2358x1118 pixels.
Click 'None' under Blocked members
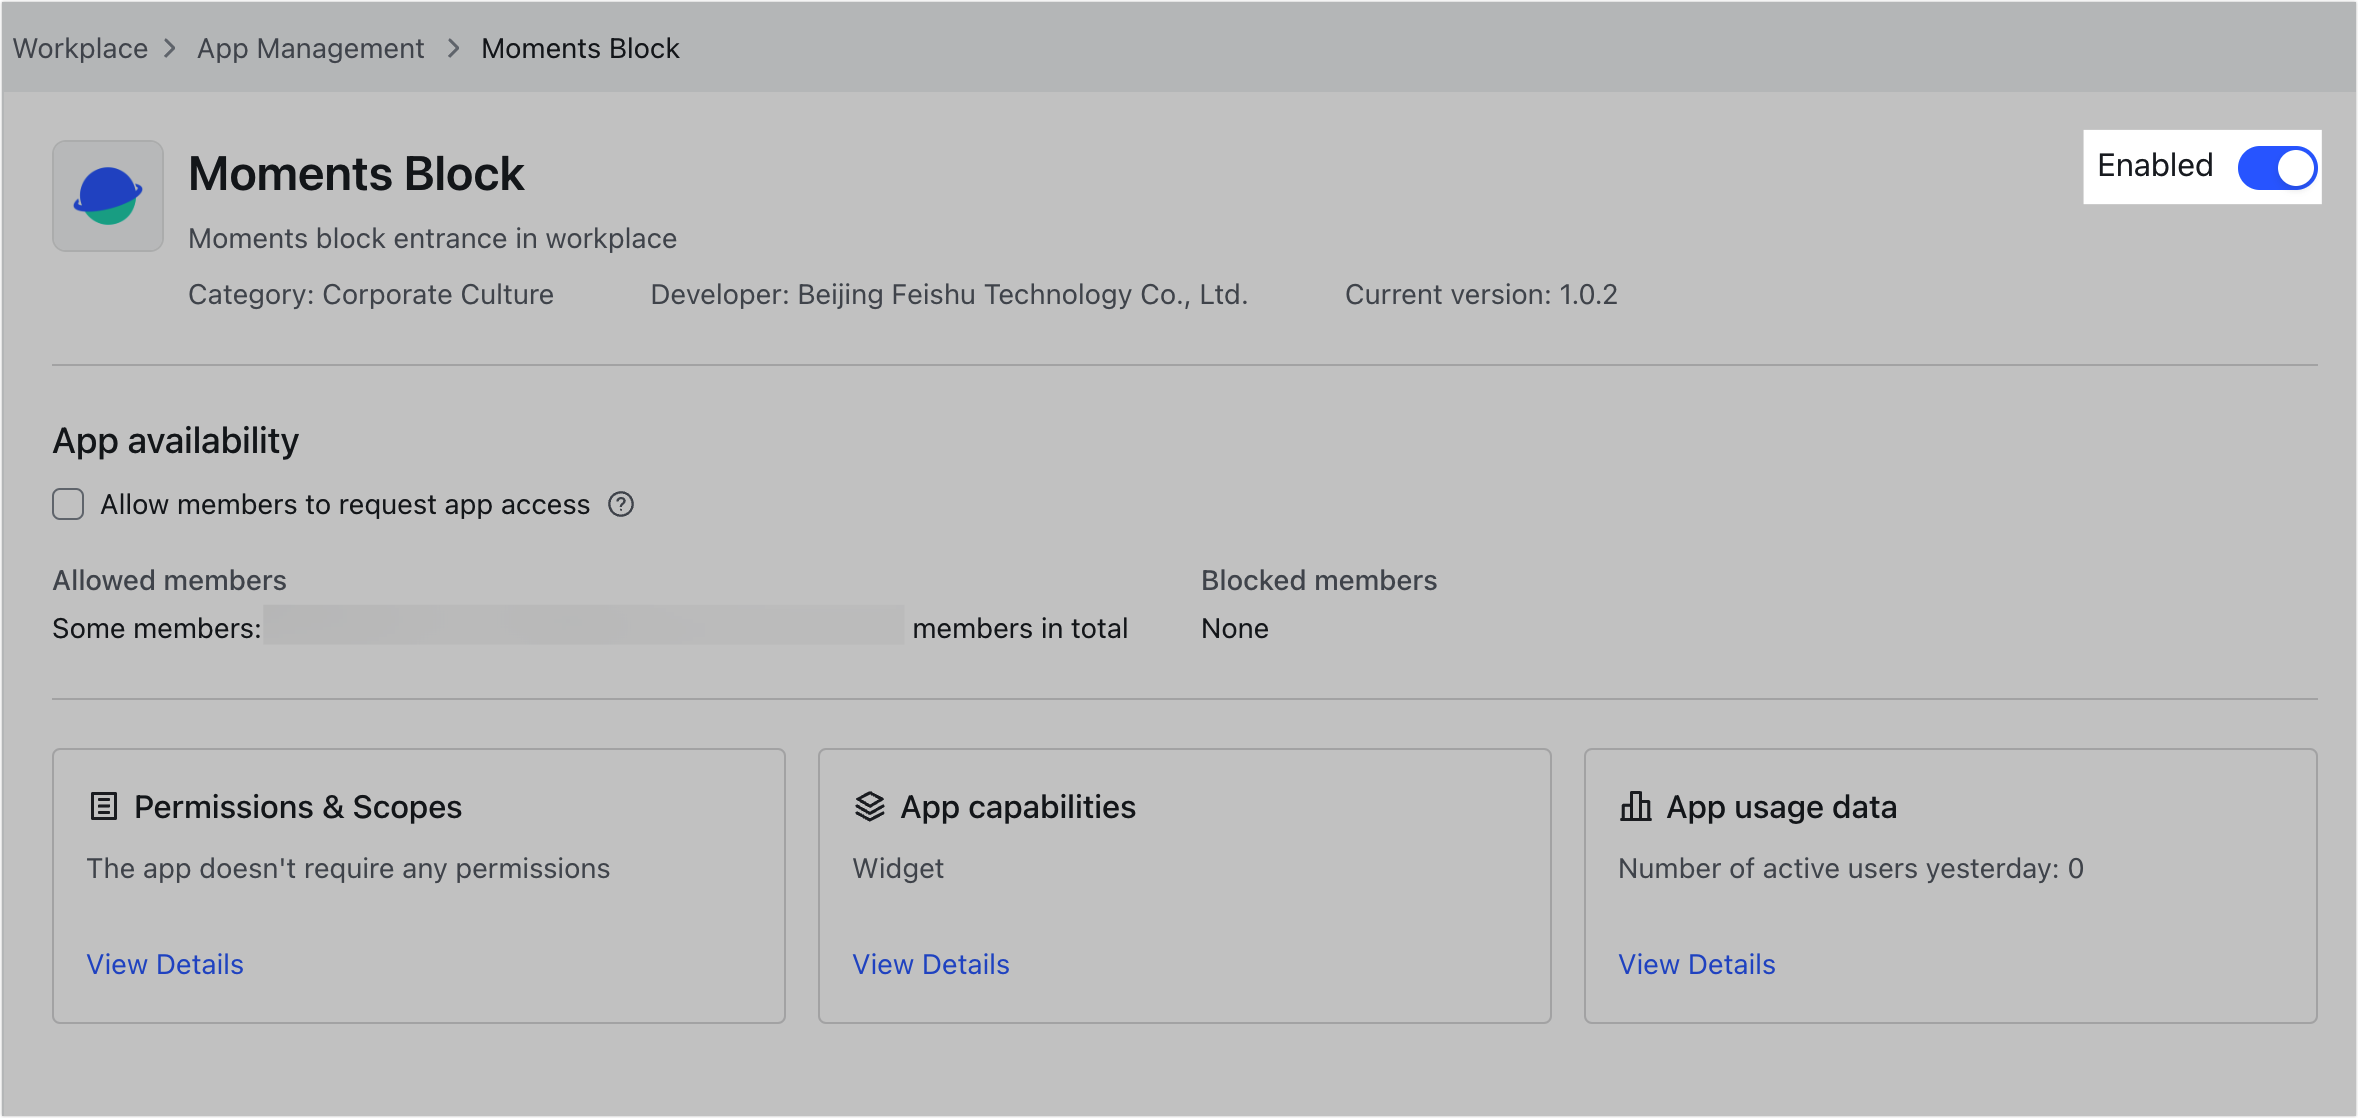1235,628
